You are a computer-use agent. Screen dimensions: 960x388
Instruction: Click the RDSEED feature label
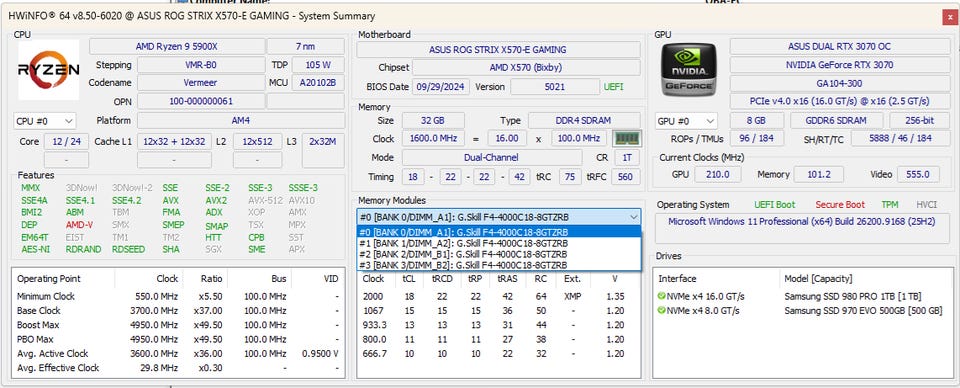click(129, 249)
